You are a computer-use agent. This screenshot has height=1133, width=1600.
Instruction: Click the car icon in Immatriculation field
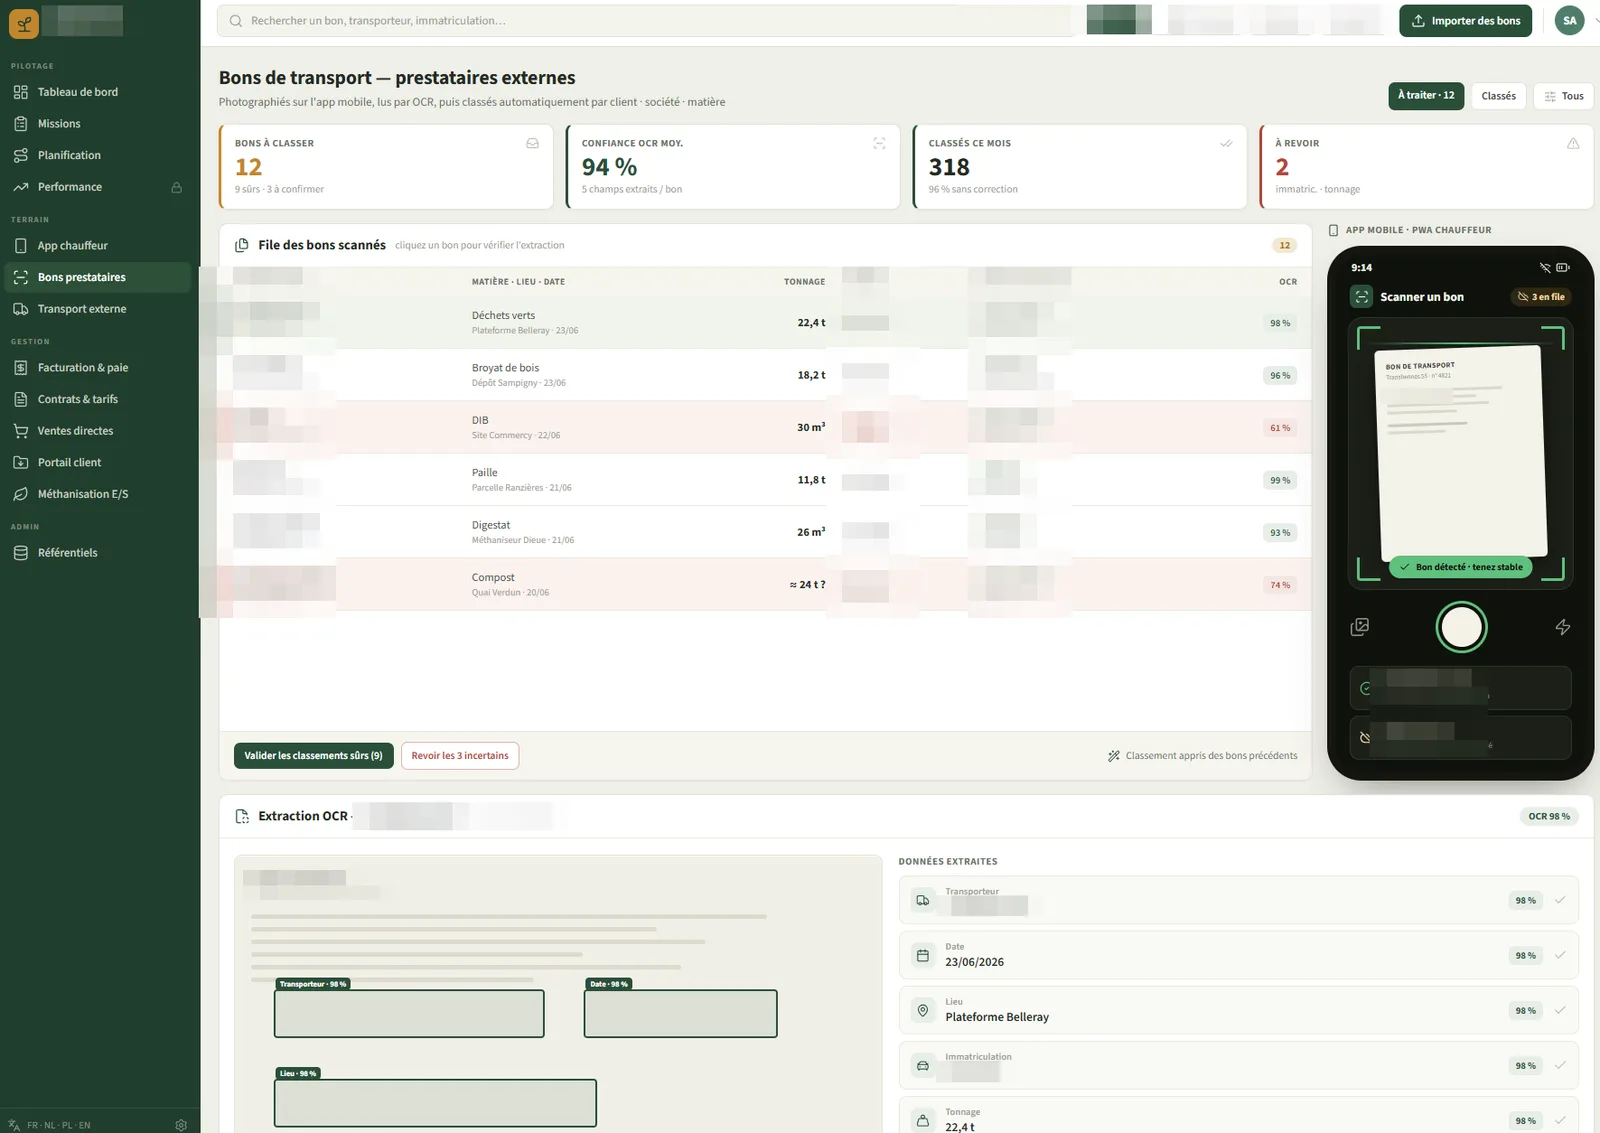pyautogui.click(x=923, y=1066)
